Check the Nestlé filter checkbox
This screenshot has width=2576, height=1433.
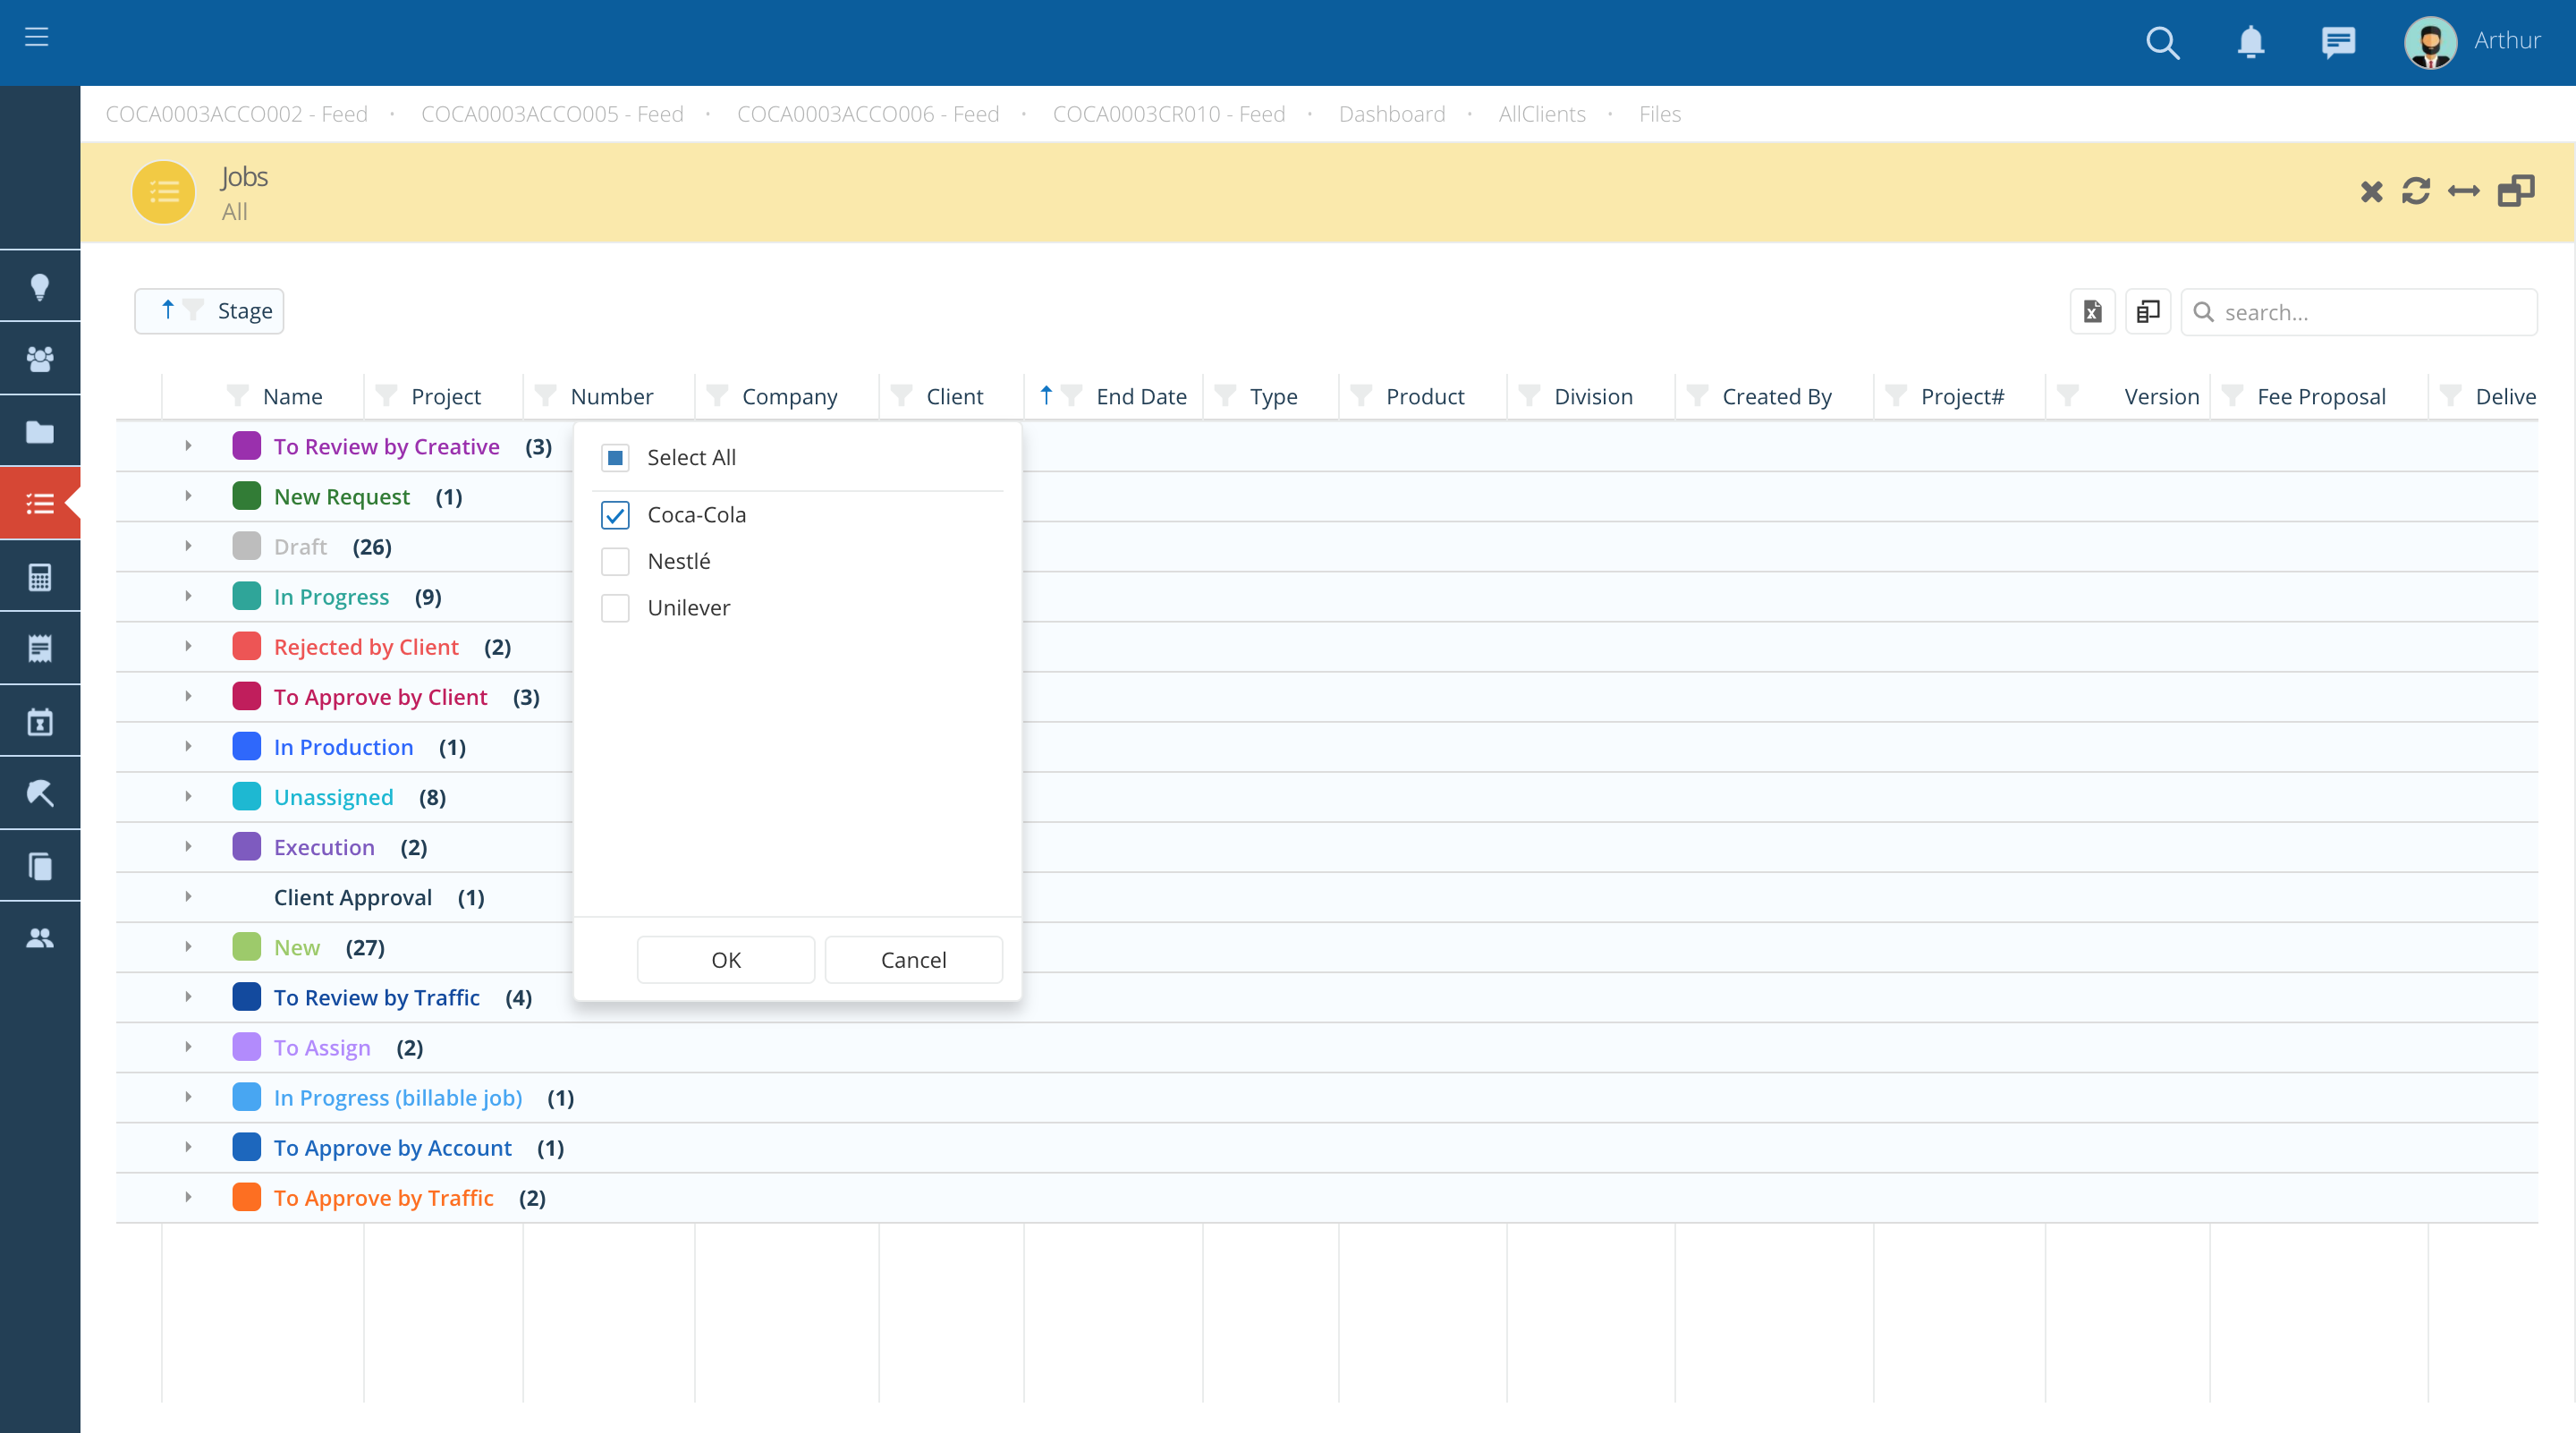click(x=615, y=561)
